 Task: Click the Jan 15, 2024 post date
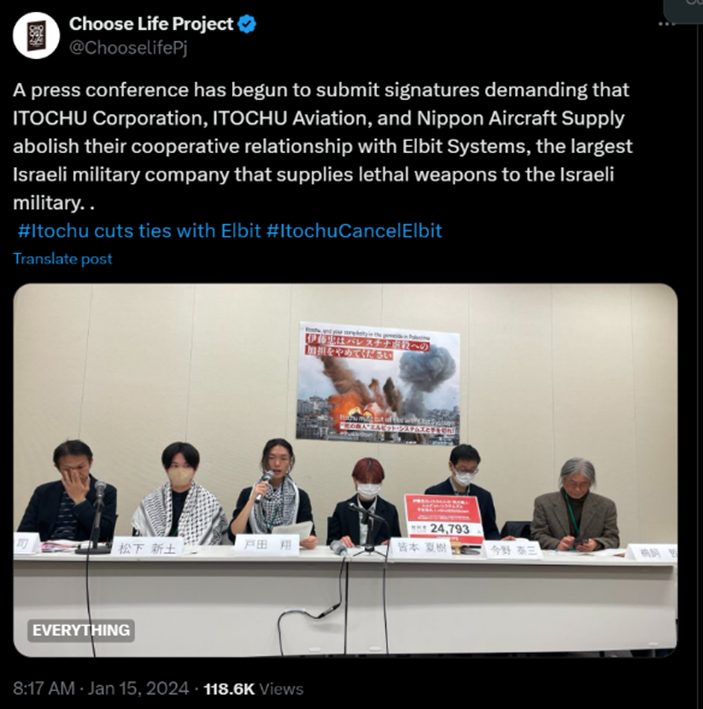pos(138,689)
